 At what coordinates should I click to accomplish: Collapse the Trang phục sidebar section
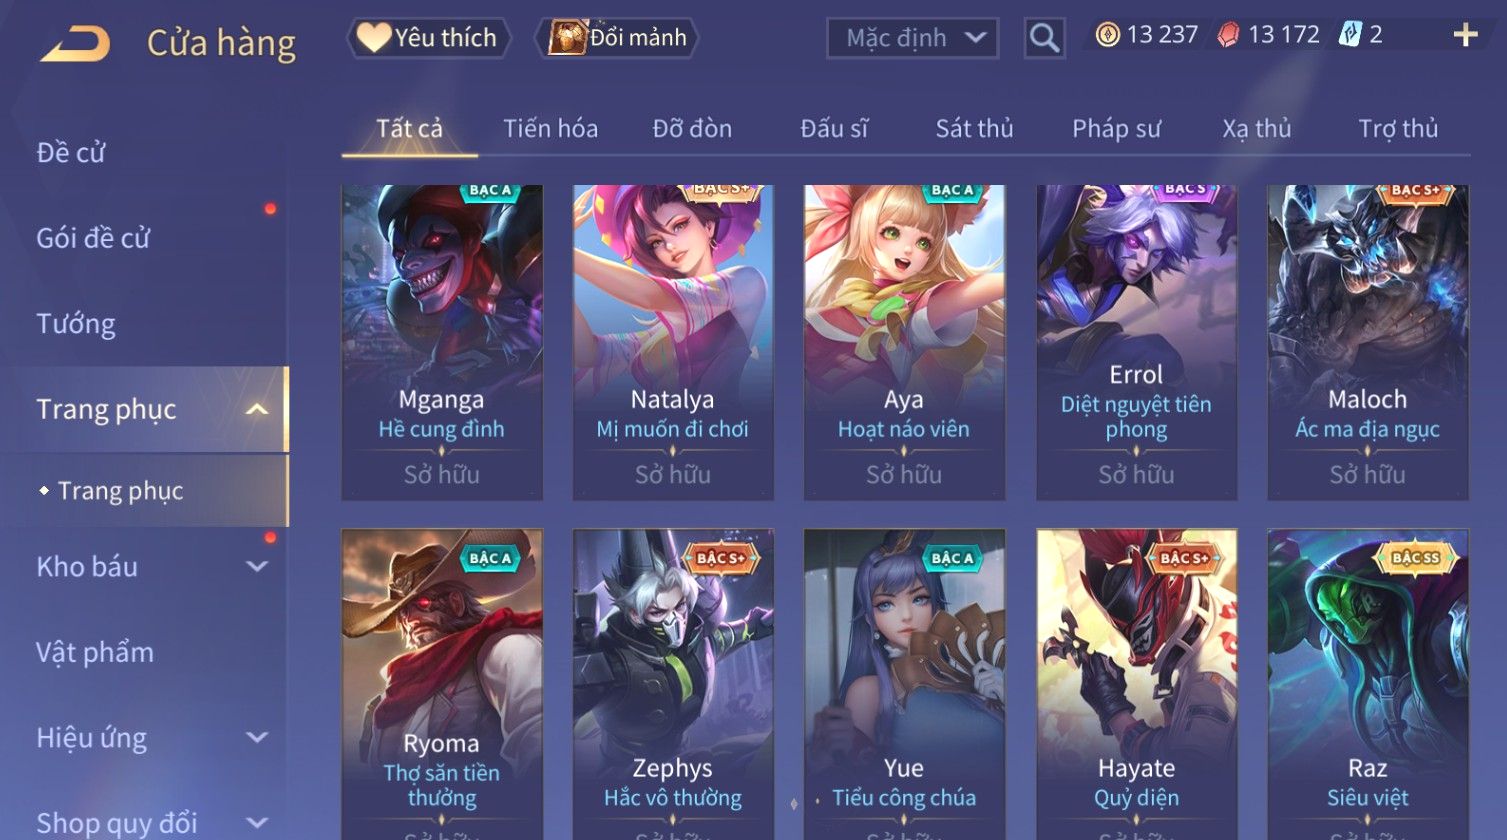tap(257, 409)
